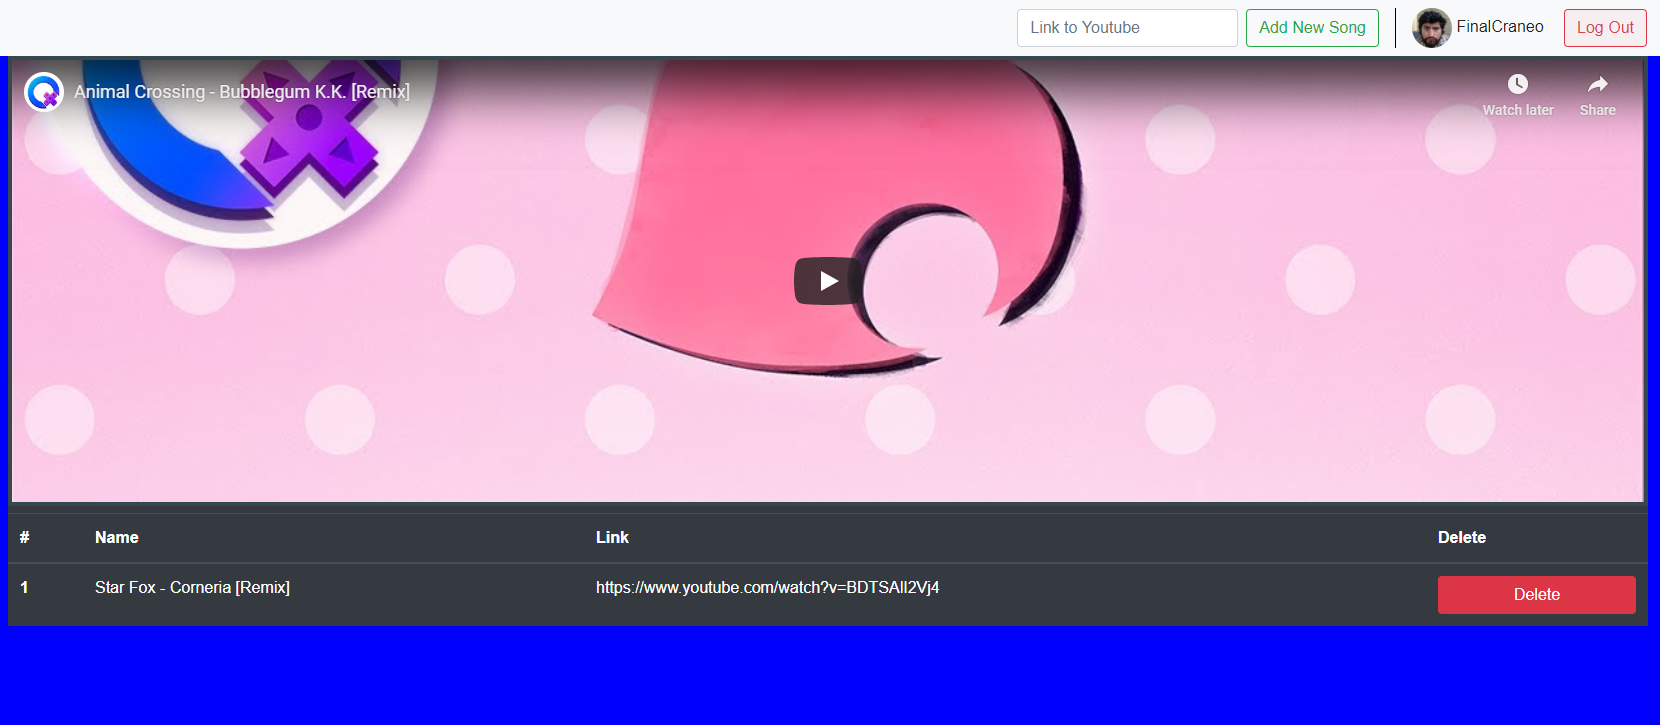Image resolution: width=1660 pixels, height=725 pixels.
Task: Open the video title Animal Crossing link
Action: [242, 92]
